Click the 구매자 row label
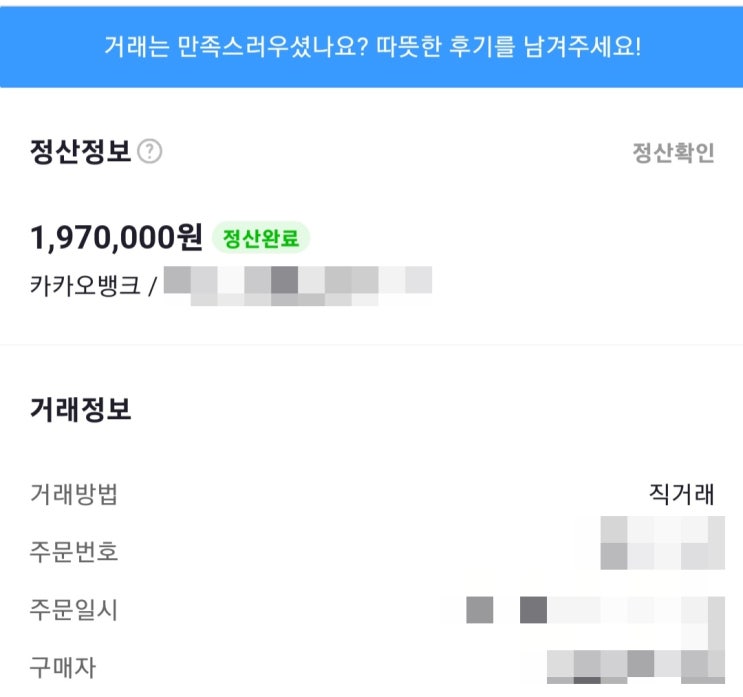The image size is (743, 697). (x=63, y=667)
